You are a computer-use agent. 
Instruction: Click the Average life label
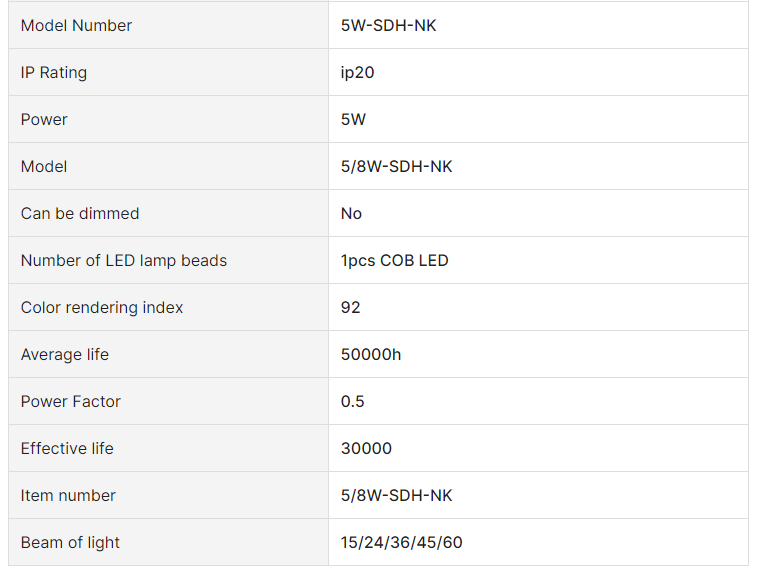click(65, 355)
